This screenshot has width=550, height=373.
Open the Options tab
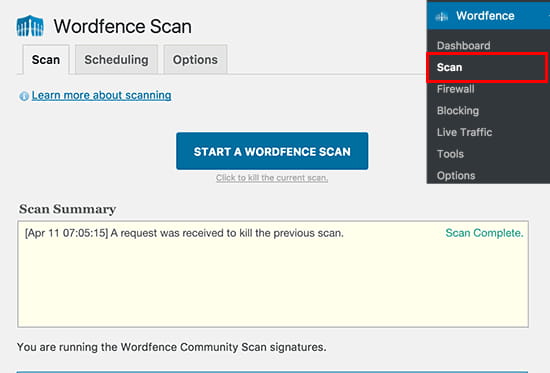click(195, 60)
